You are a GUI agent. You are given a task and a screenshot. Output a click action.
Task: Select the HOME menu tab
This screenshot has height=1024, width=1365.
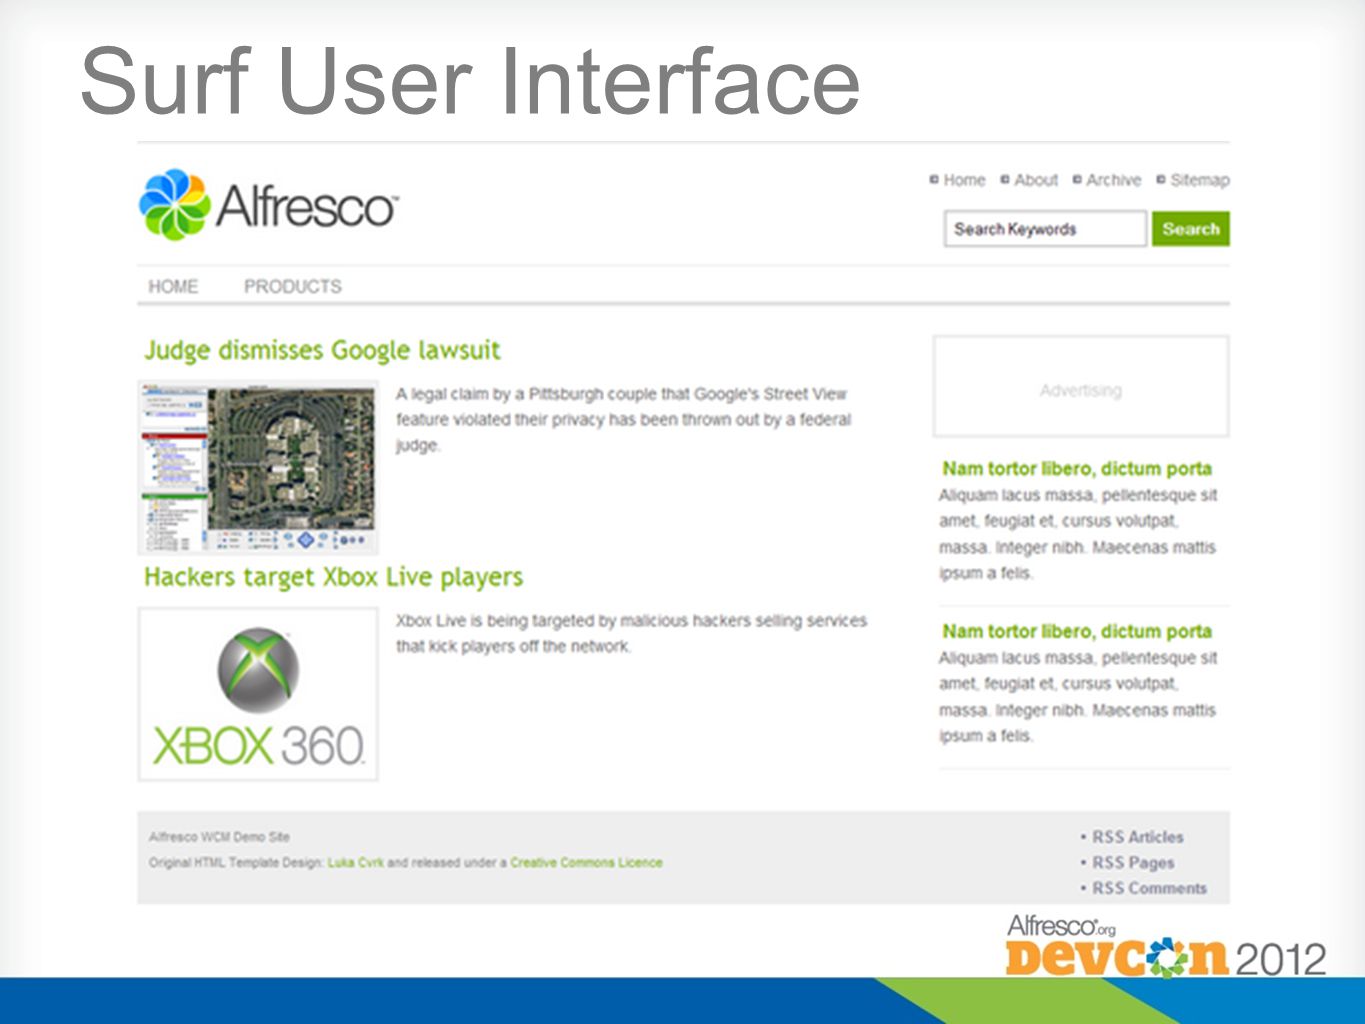173,286
